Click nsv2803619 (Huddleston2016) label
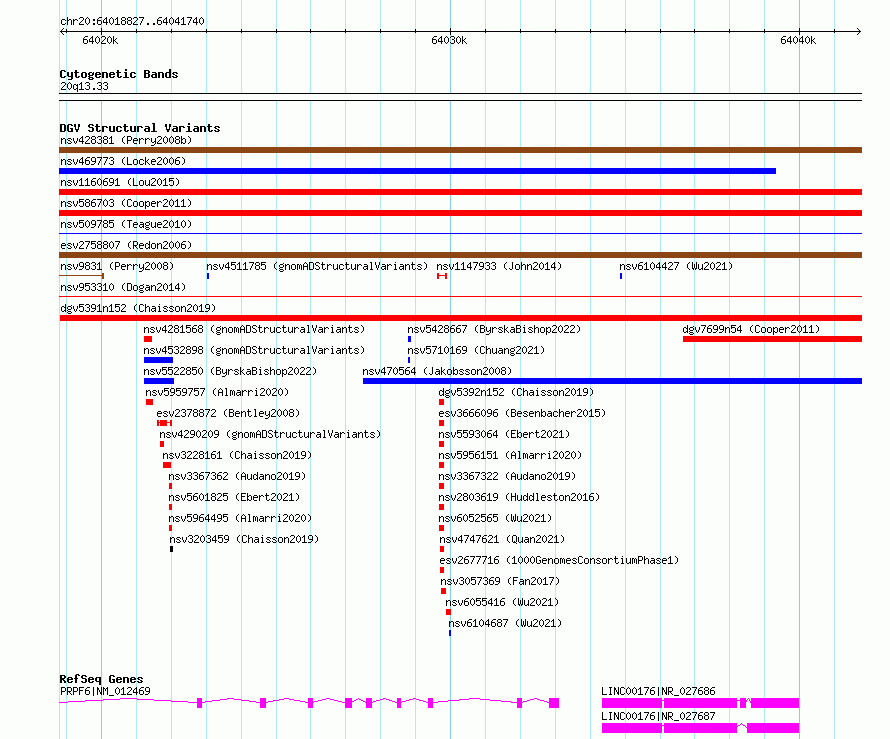Viewport: 890px width, 739px height. (519, 497)
